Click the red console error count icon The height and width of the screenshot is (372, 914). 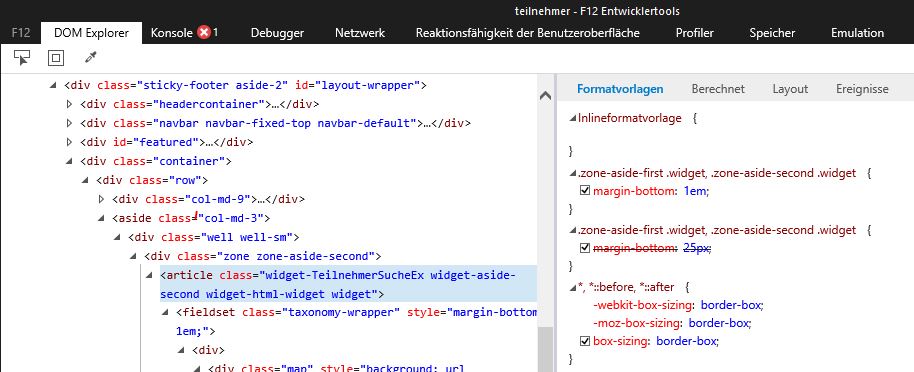pyautogui.click(x=203, y=33)
